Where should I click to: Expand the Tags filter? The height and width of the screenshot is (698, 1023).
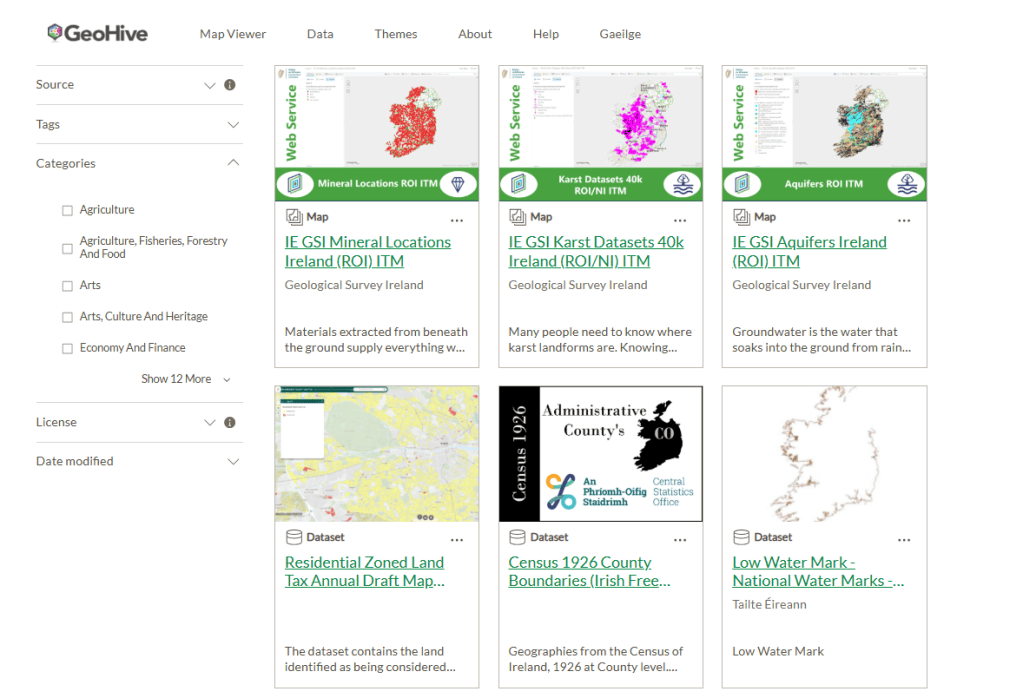point(233,125)
